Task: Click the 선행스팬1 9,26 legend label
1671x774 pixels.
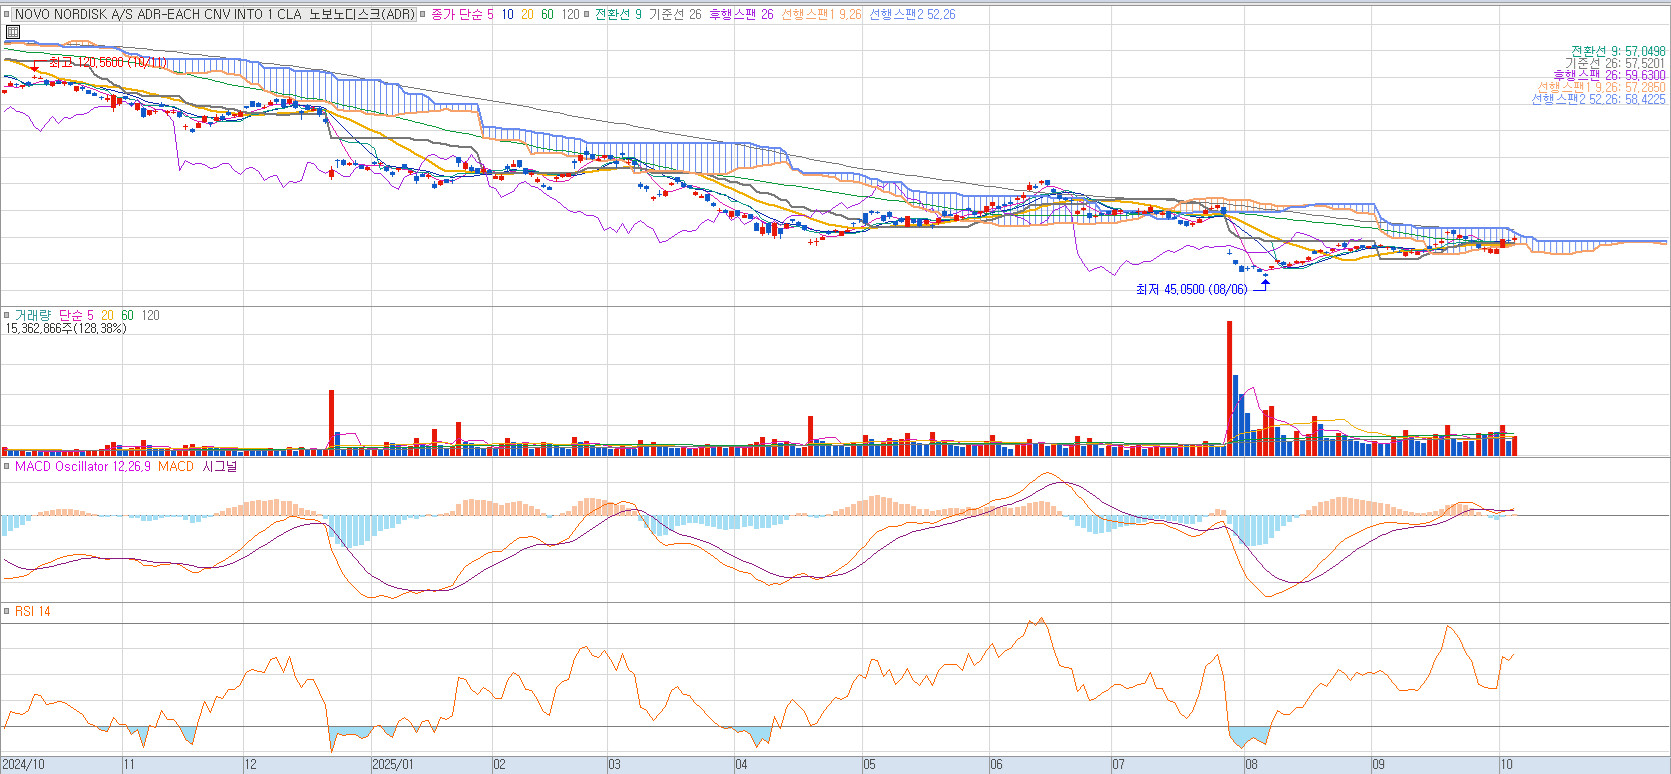Action: tap(821, 15)
